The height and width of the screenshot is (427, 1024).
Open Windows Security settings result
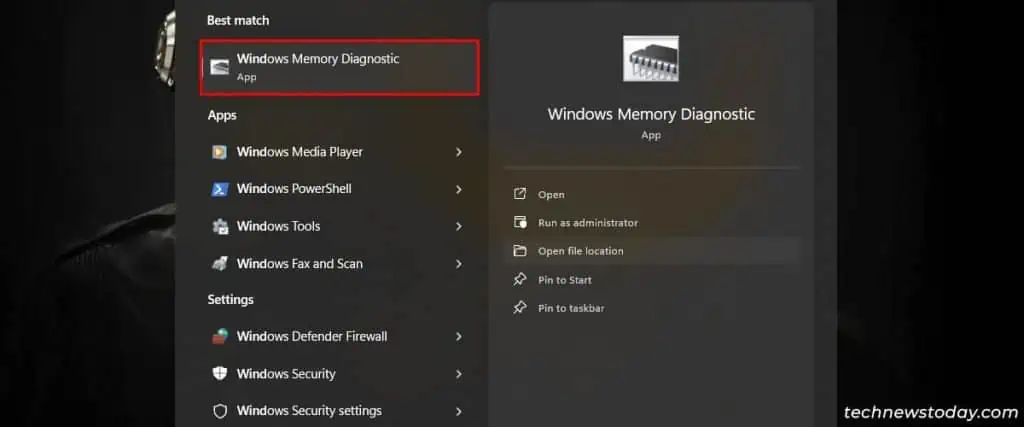pyautogui.click(x=340, y=411)
